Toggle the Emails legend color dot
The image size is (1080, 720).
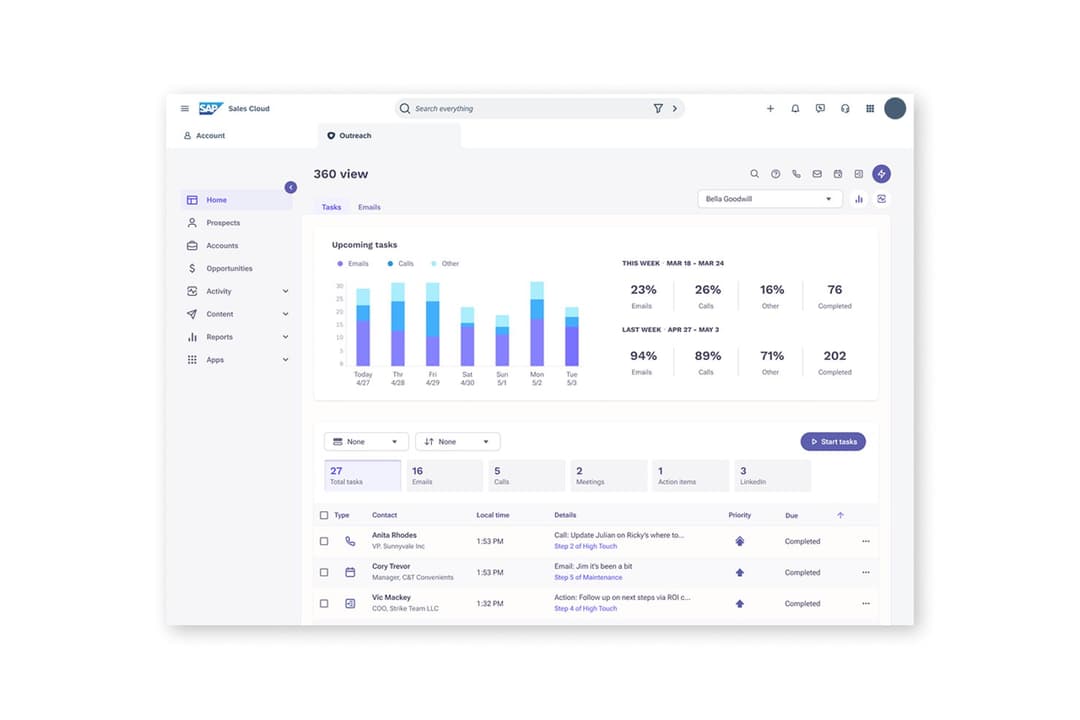coord(340,263)
